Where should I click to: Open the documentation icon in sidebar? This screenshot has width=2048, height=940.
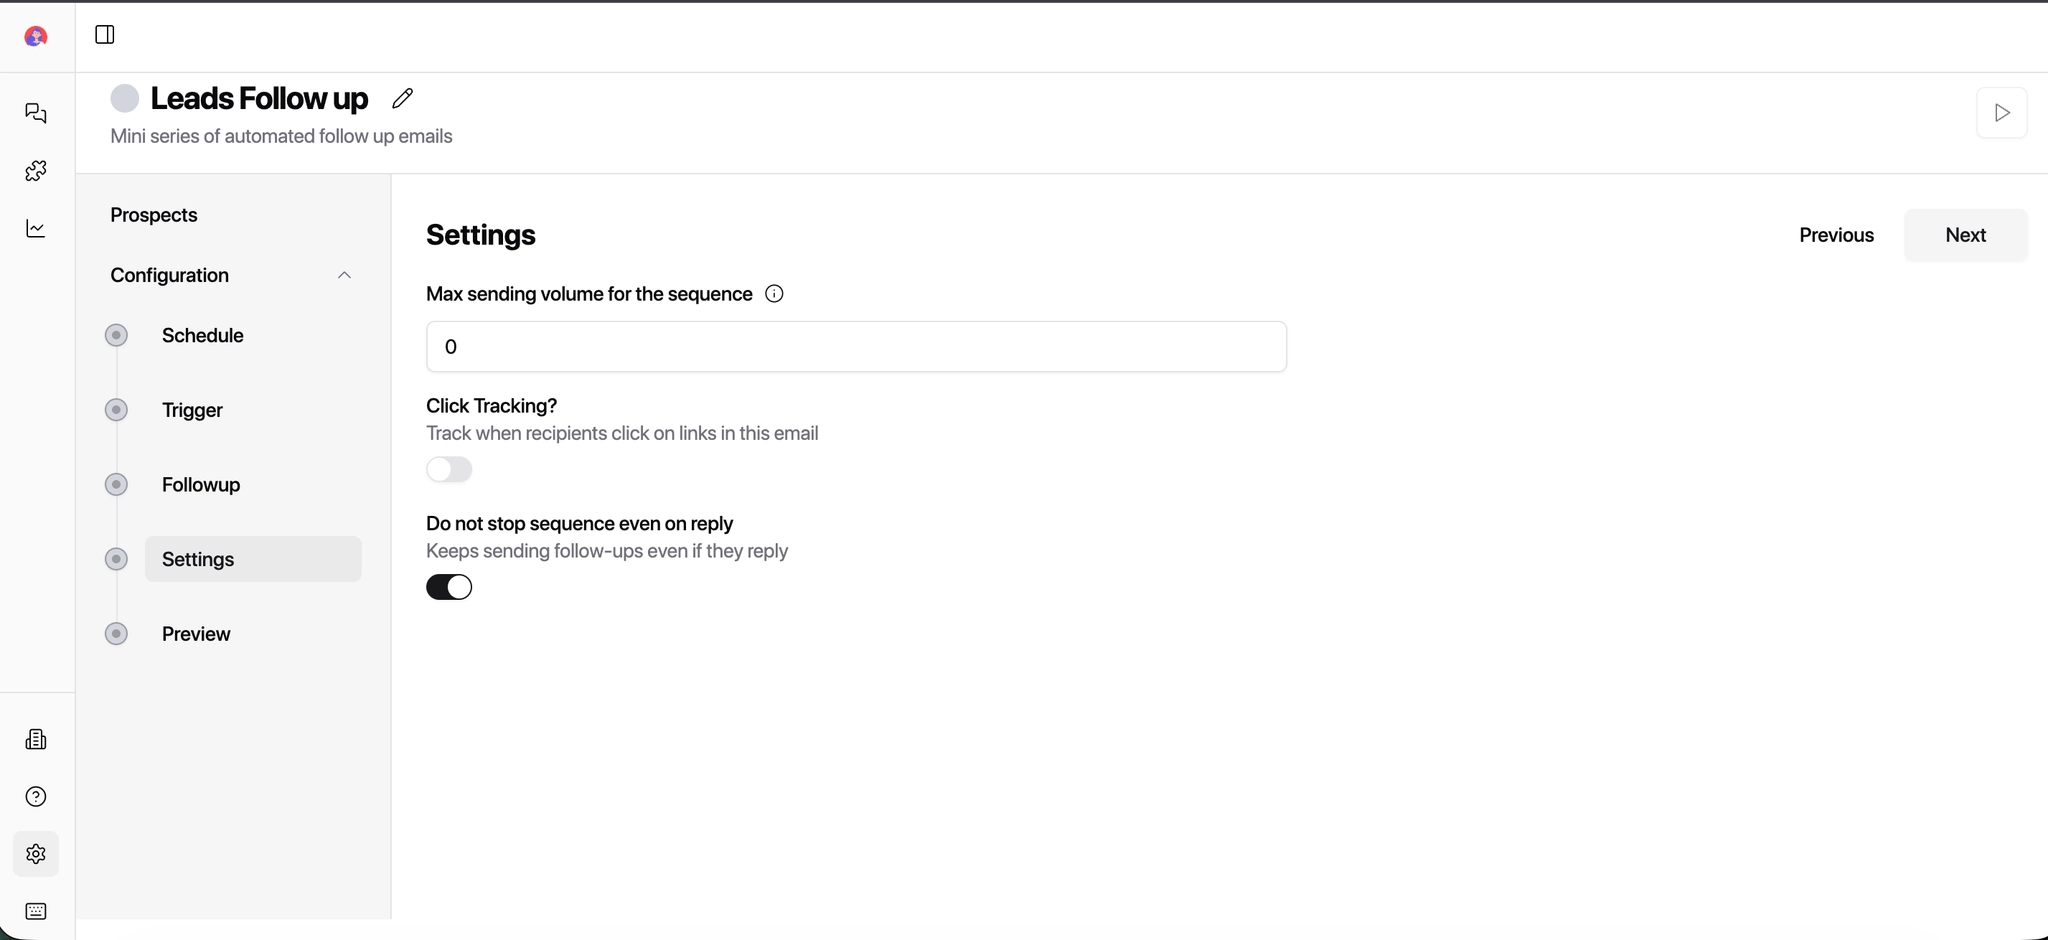coord(36,739)
